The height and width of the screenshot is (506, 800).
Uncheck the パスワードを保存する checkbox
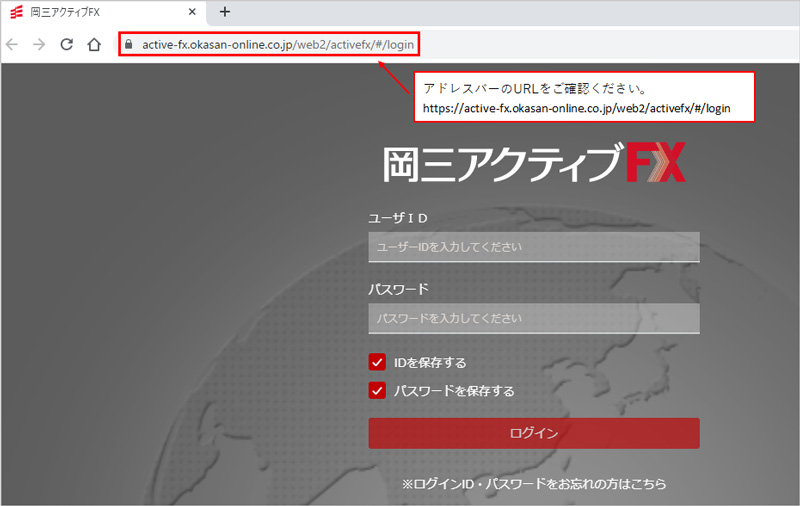tap(377, 391)
